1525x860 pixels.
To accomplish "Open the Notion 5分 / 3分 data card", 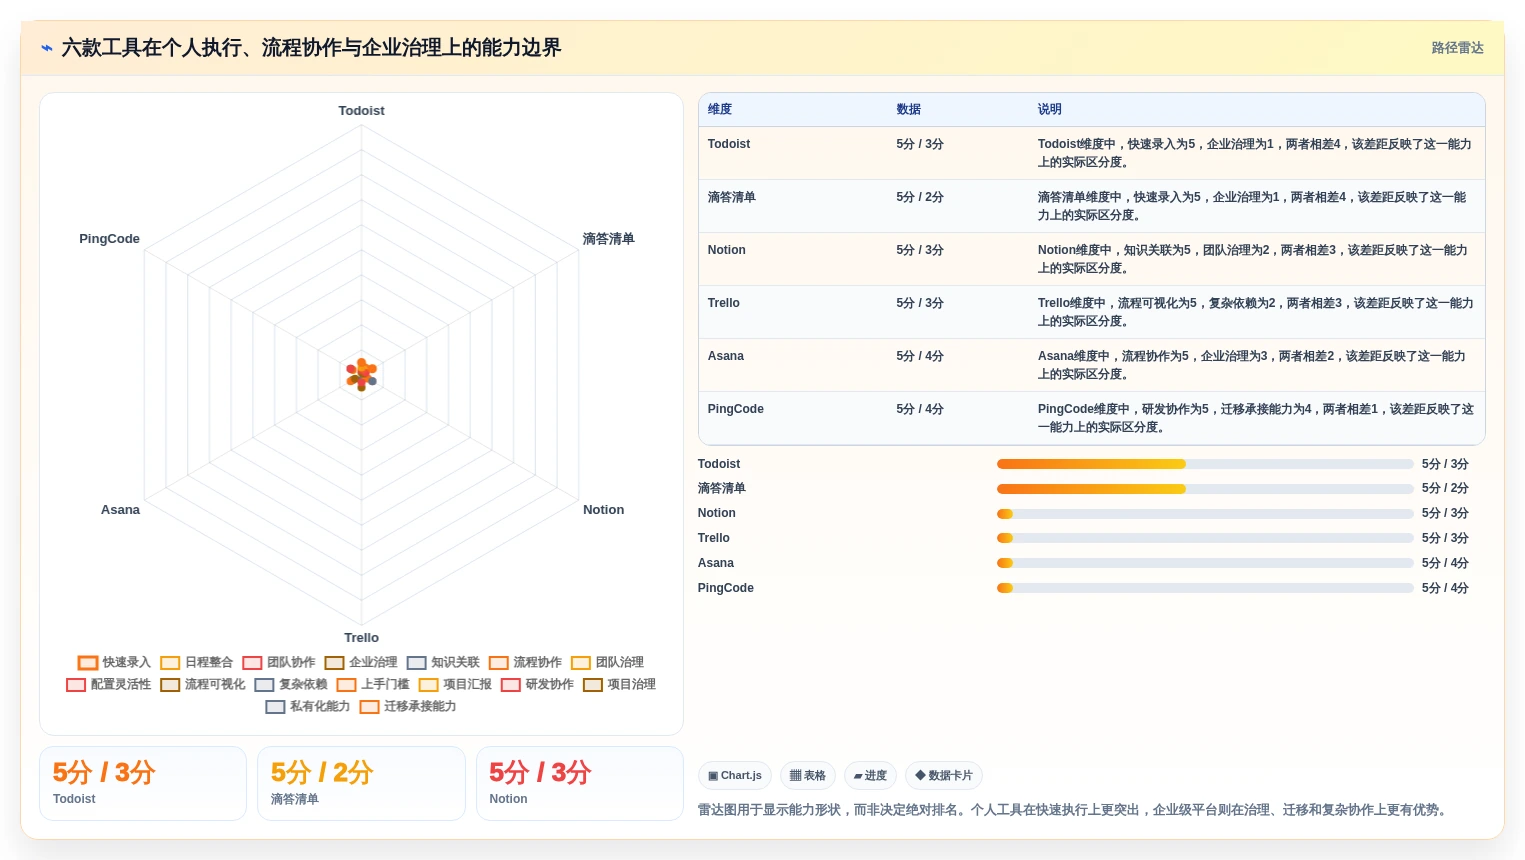I will [x=580, y=784].
